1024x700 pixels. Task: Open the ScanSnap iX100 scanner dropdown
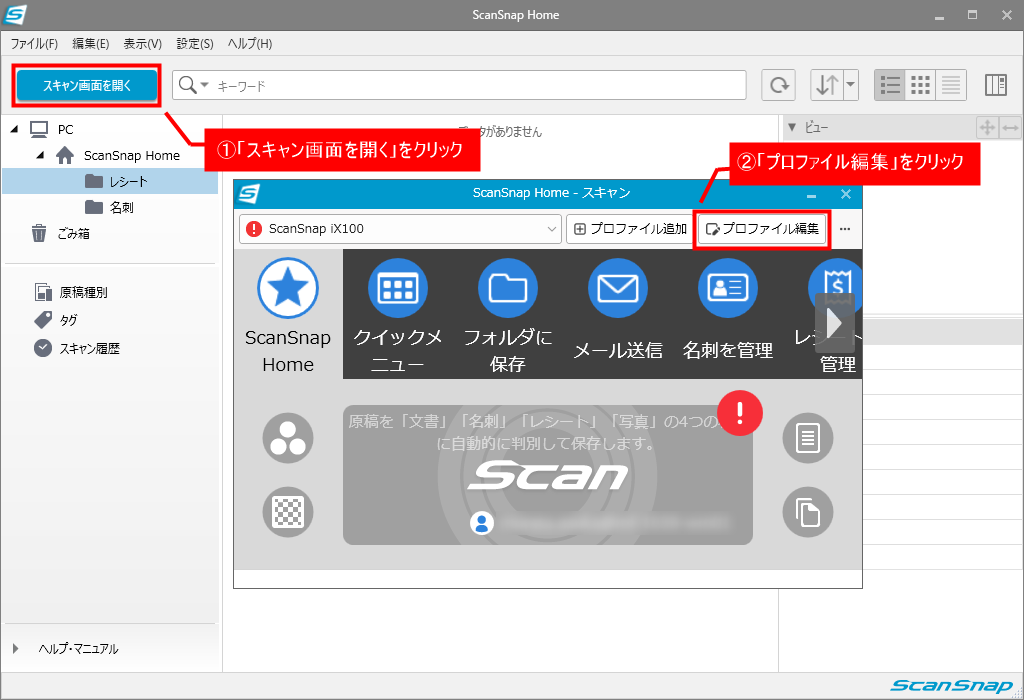pos(400,229)
